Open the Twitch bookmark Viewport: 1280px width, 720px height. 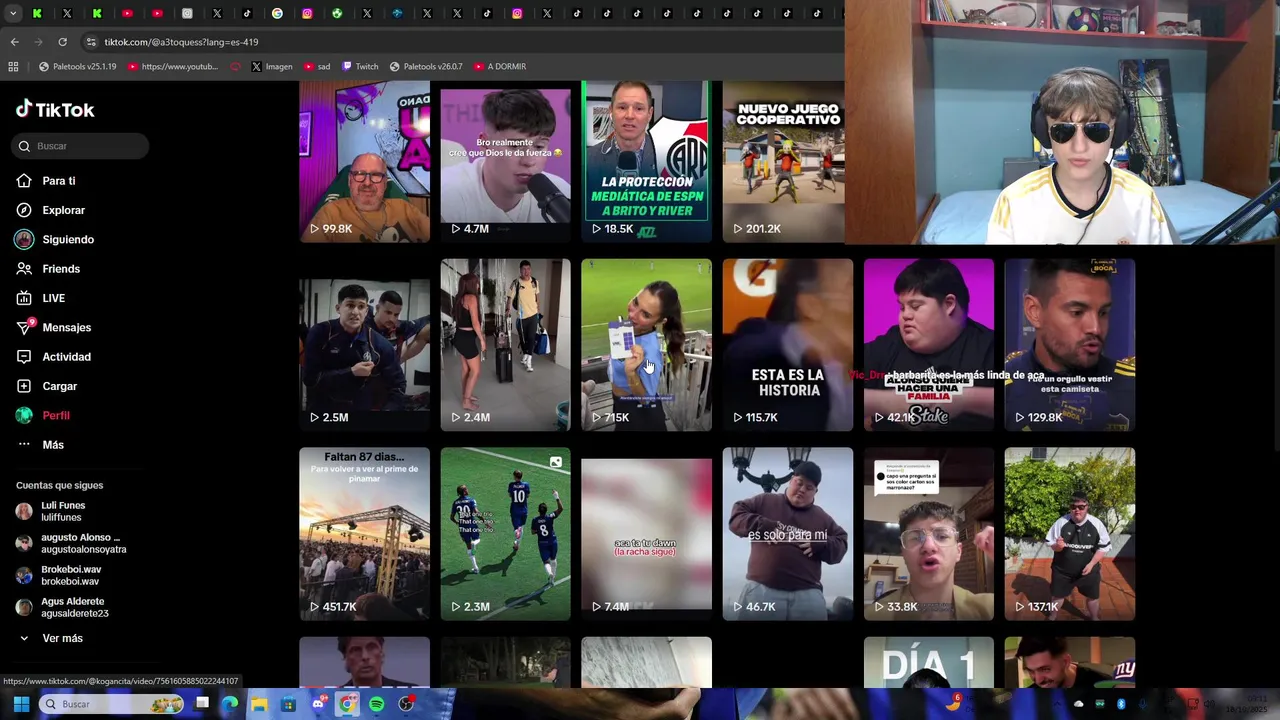tap(360, 66)
